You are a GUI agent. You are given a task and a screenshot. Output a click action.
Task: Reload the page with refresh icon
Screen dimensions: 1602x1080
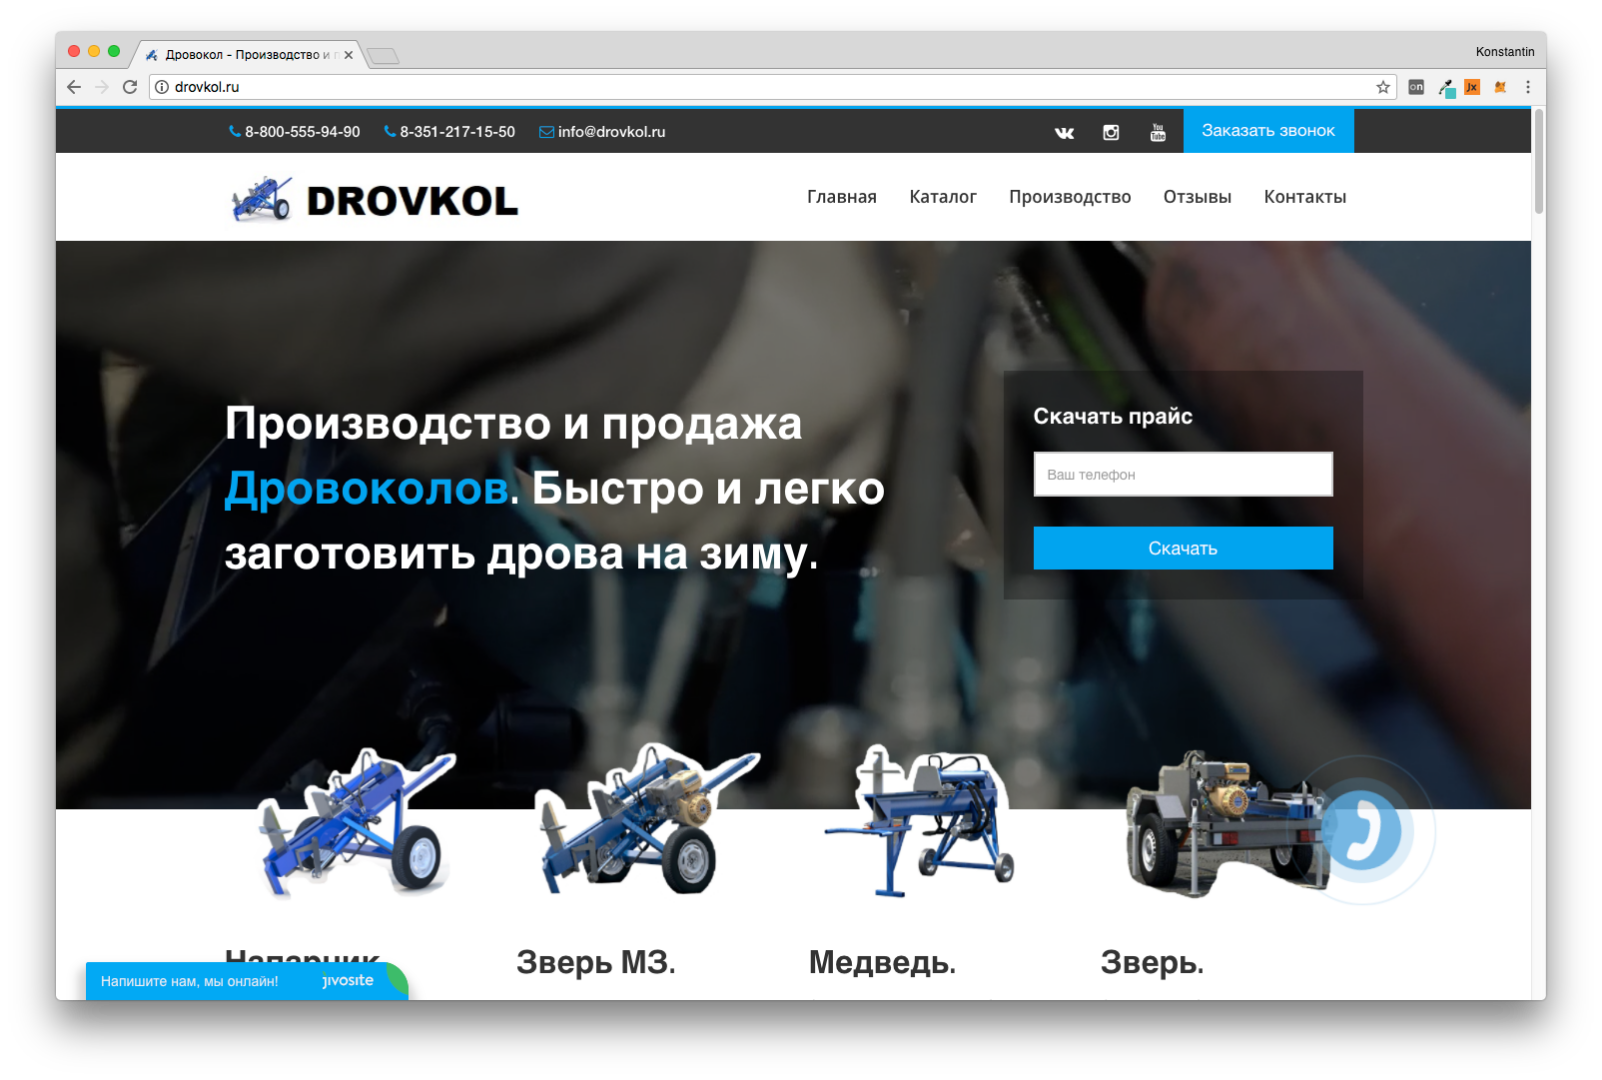click(x=130, y=87)
